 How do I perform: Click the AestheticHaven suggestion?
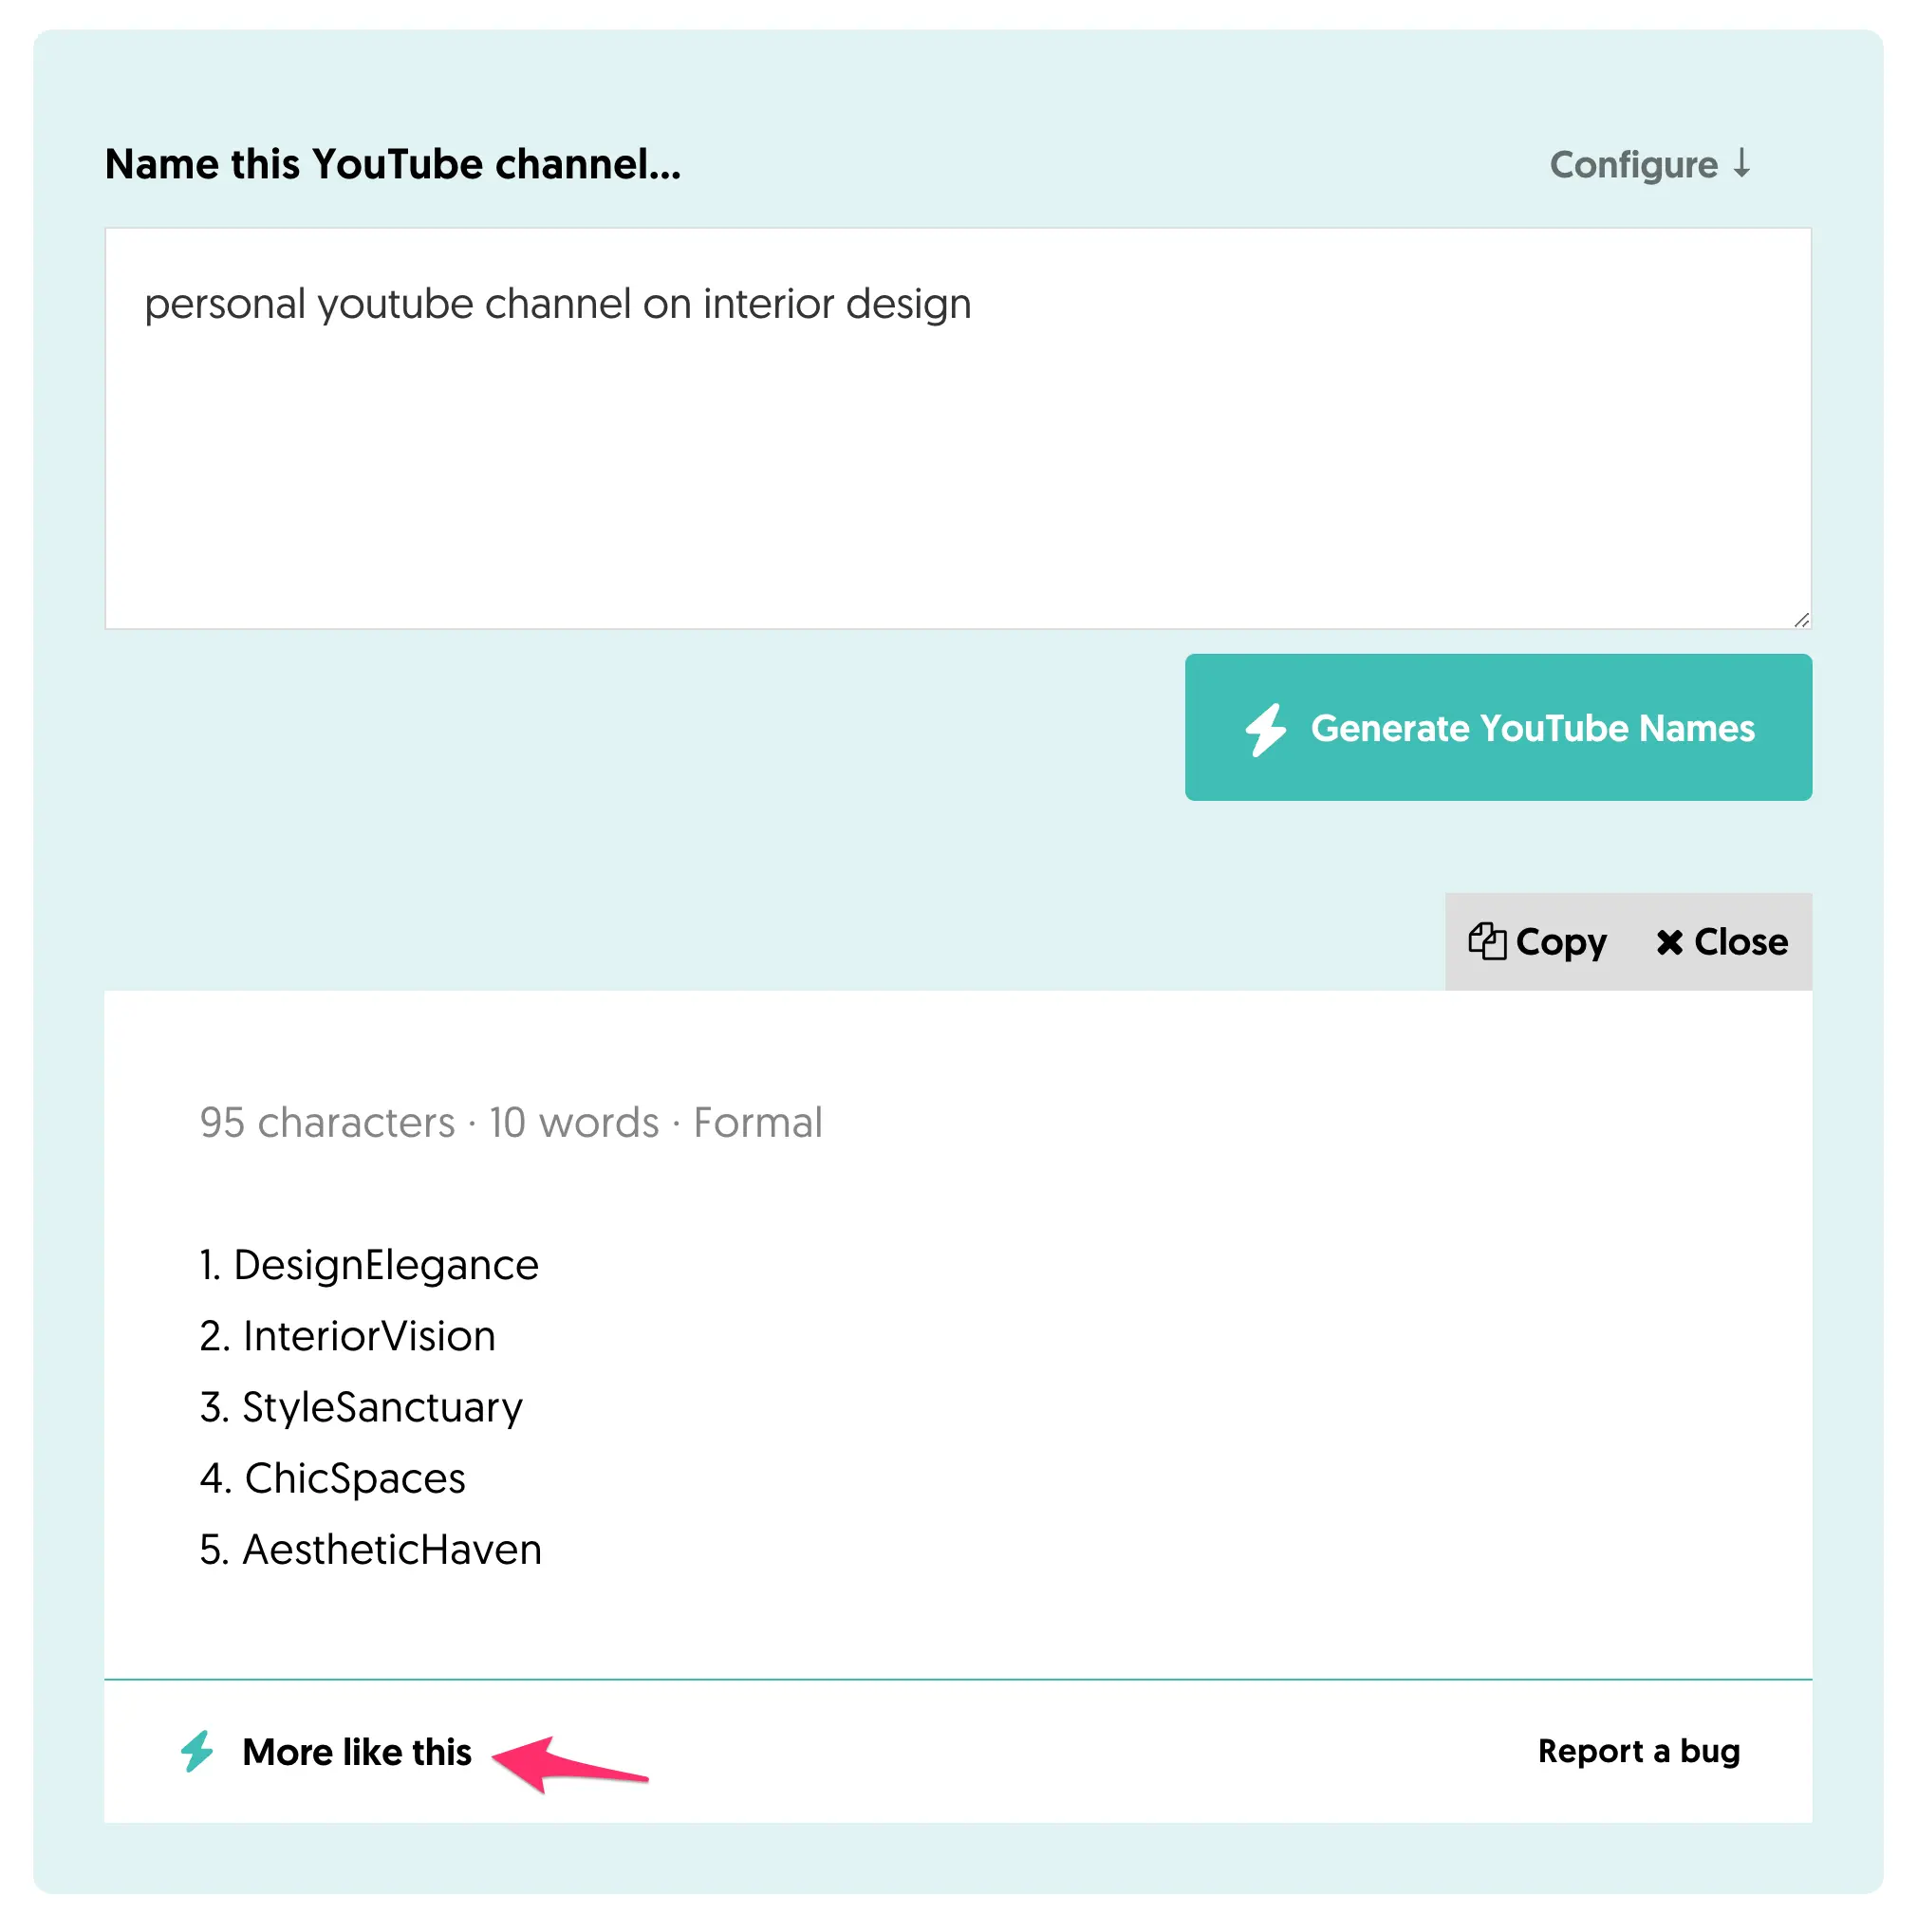[x=391, y=1550]
